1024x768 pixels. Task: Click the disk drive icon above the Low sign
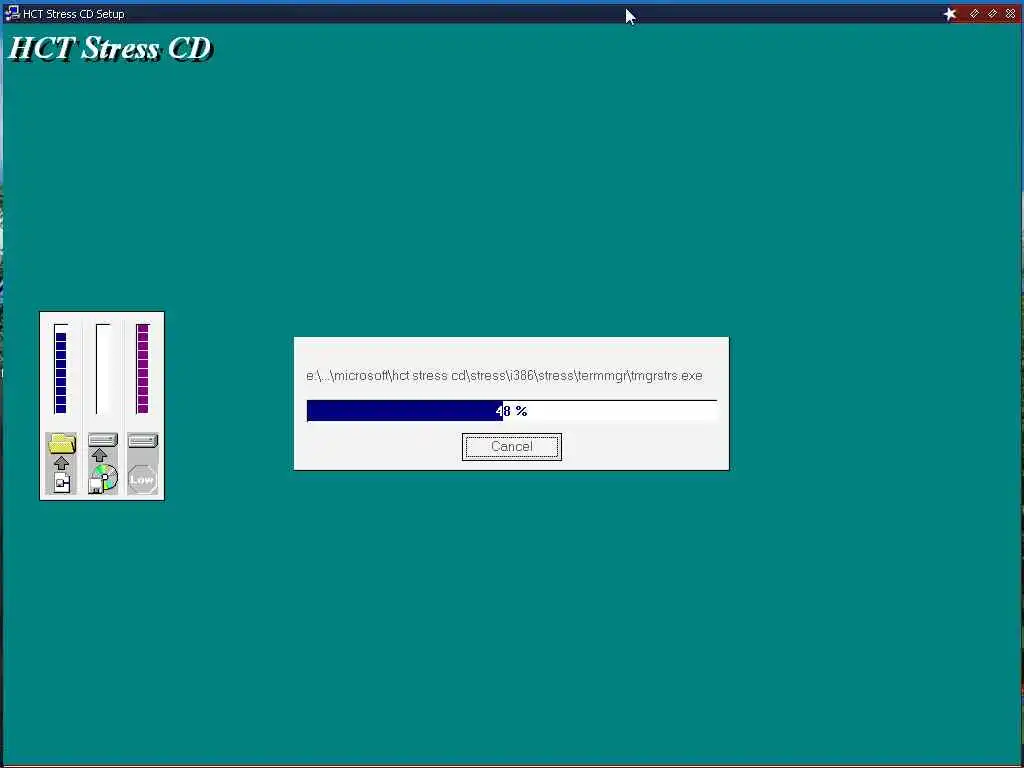(x=143, y=441)
